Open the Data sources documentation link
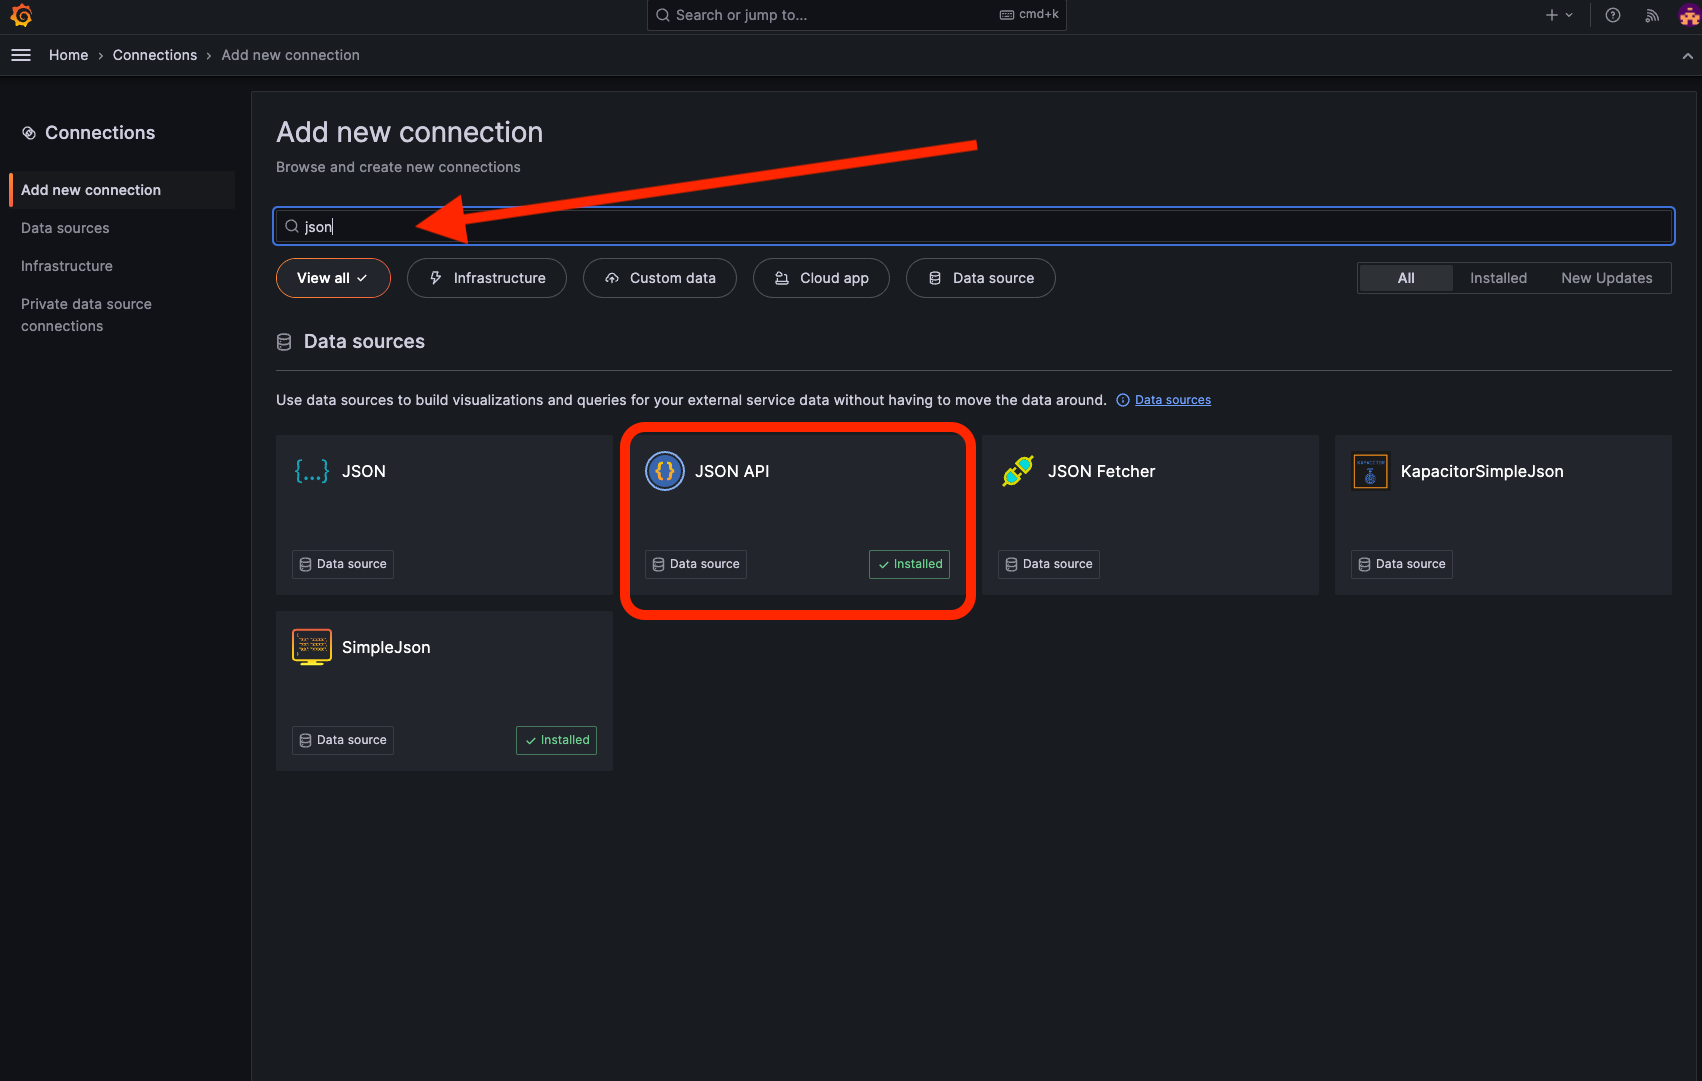 [x=1173, y=400]
